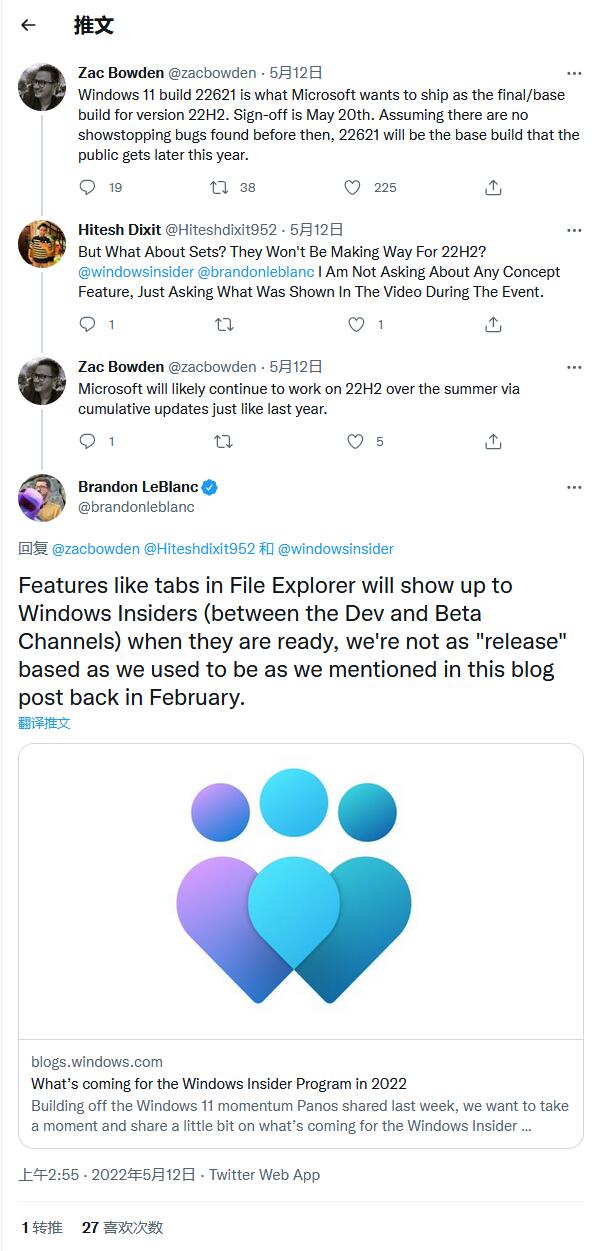View the 27 喜欢次数 likes list
Viewport: 600px width, 1251px height.
tap(122, 1227)
